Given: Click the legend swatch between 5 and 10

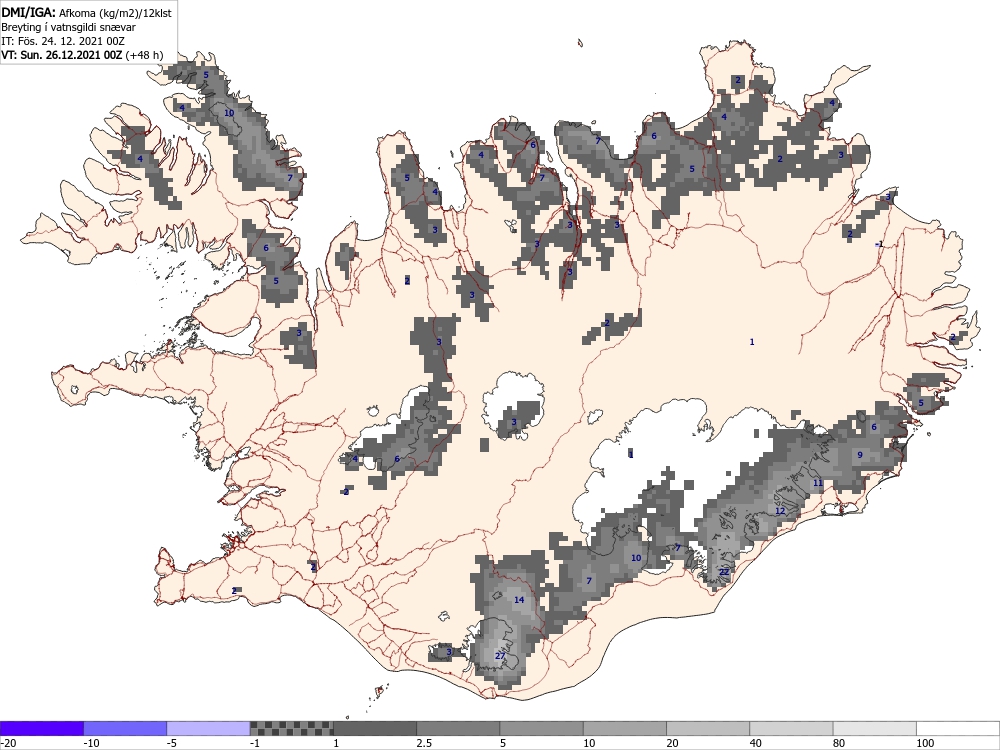Looking at the screenshot, I should pyautogui.click(x=541, y=728).
